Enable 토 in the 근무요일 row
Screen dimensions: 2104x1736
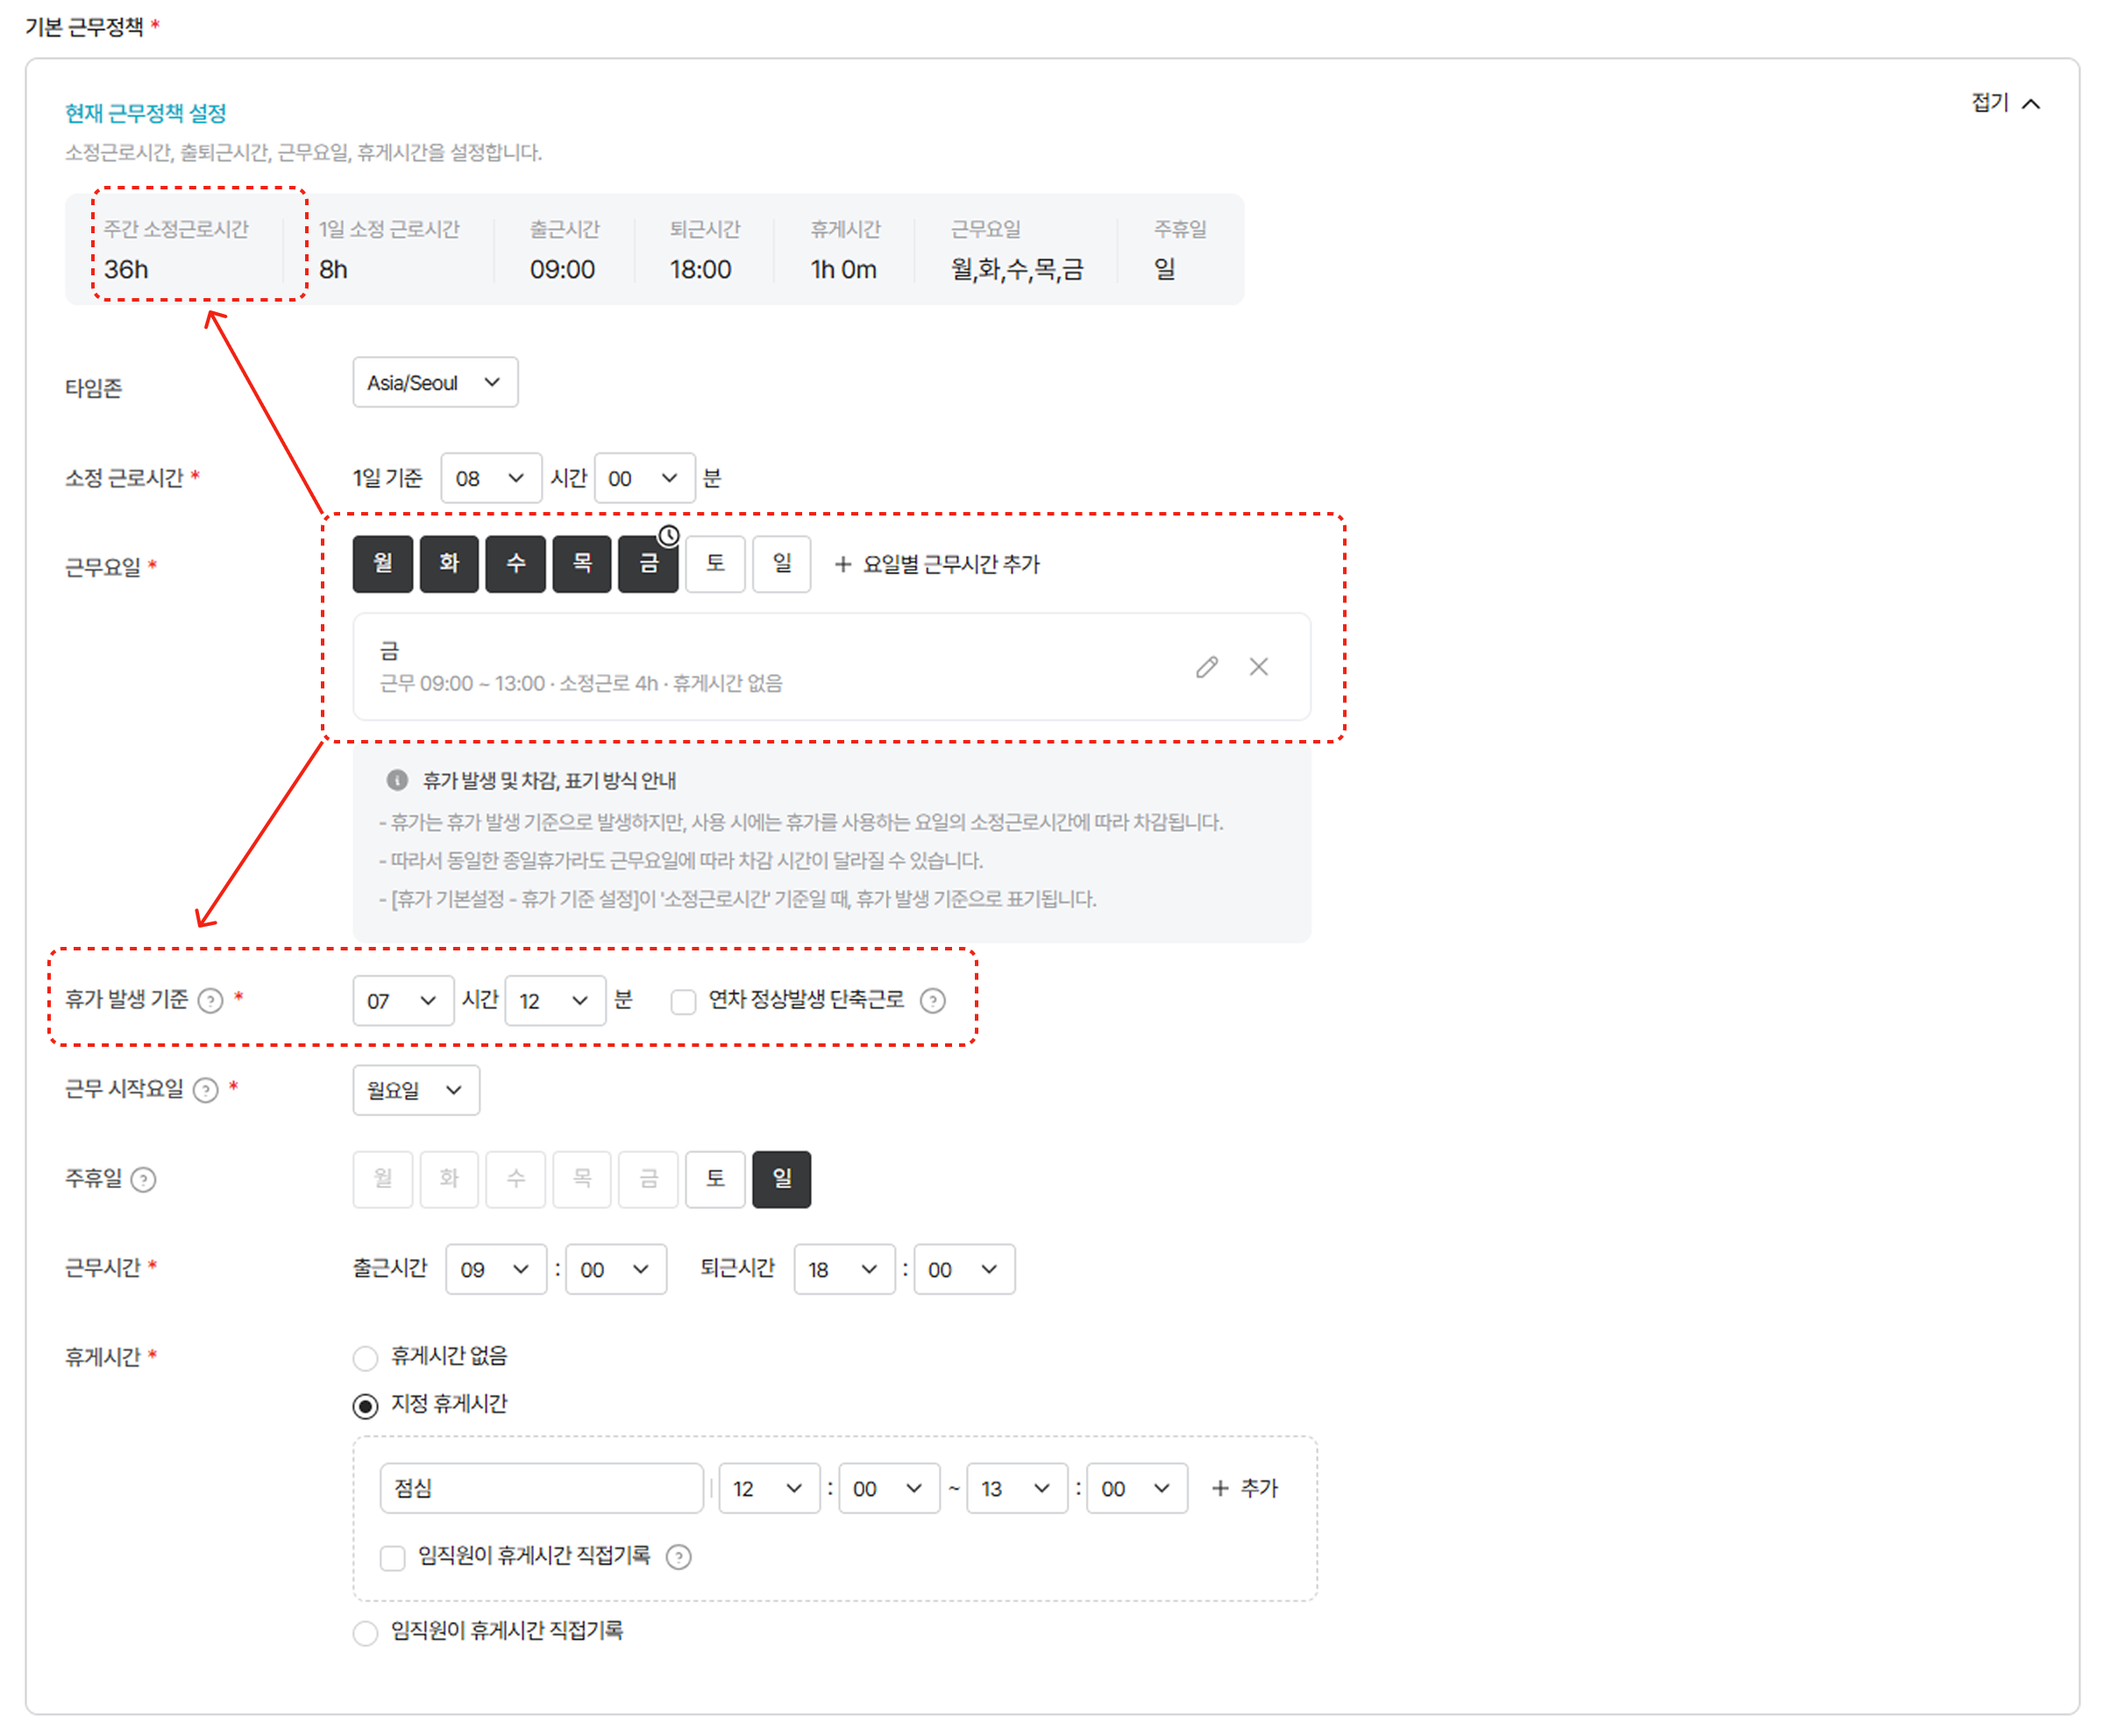pyautogui.click(x=715, y=563)
